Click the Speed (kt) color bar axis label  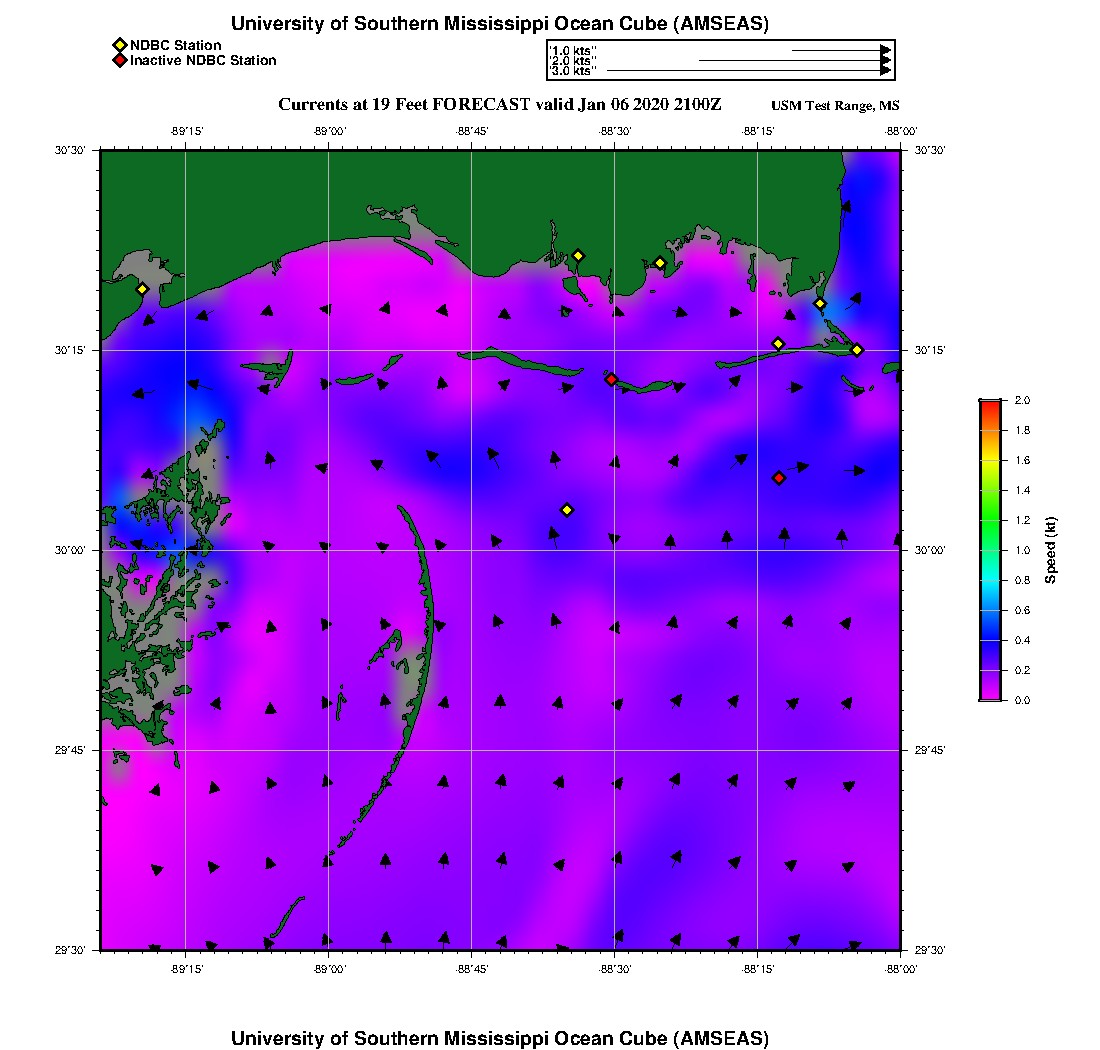[x=1051, y=550]
